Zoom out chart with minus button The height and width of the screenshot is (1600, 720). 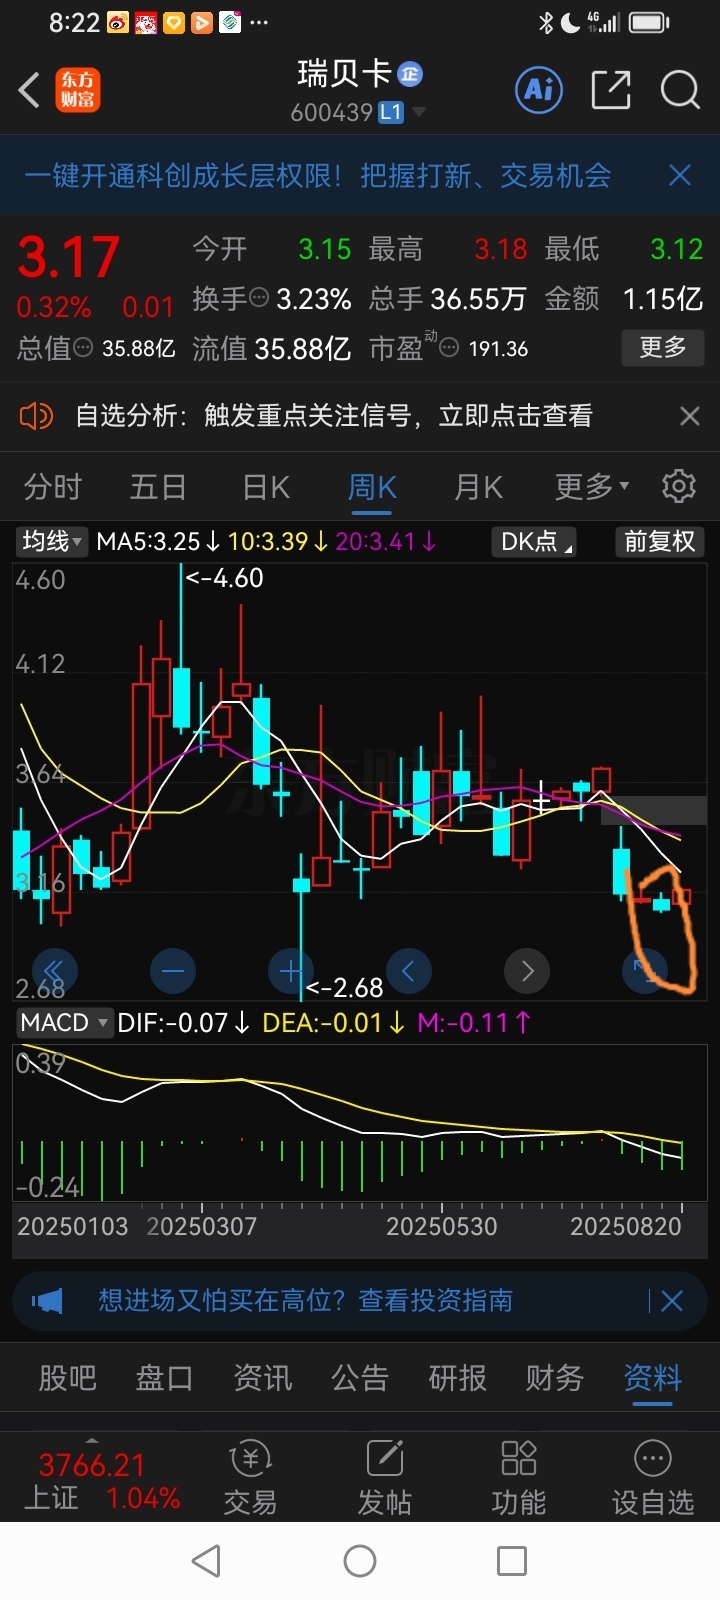point(173,970)
